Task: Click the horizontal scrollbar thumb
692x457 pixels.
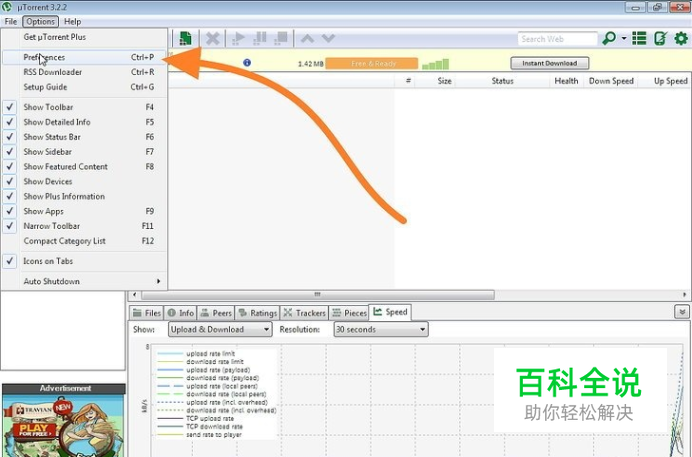Action: tap(317, 295)
